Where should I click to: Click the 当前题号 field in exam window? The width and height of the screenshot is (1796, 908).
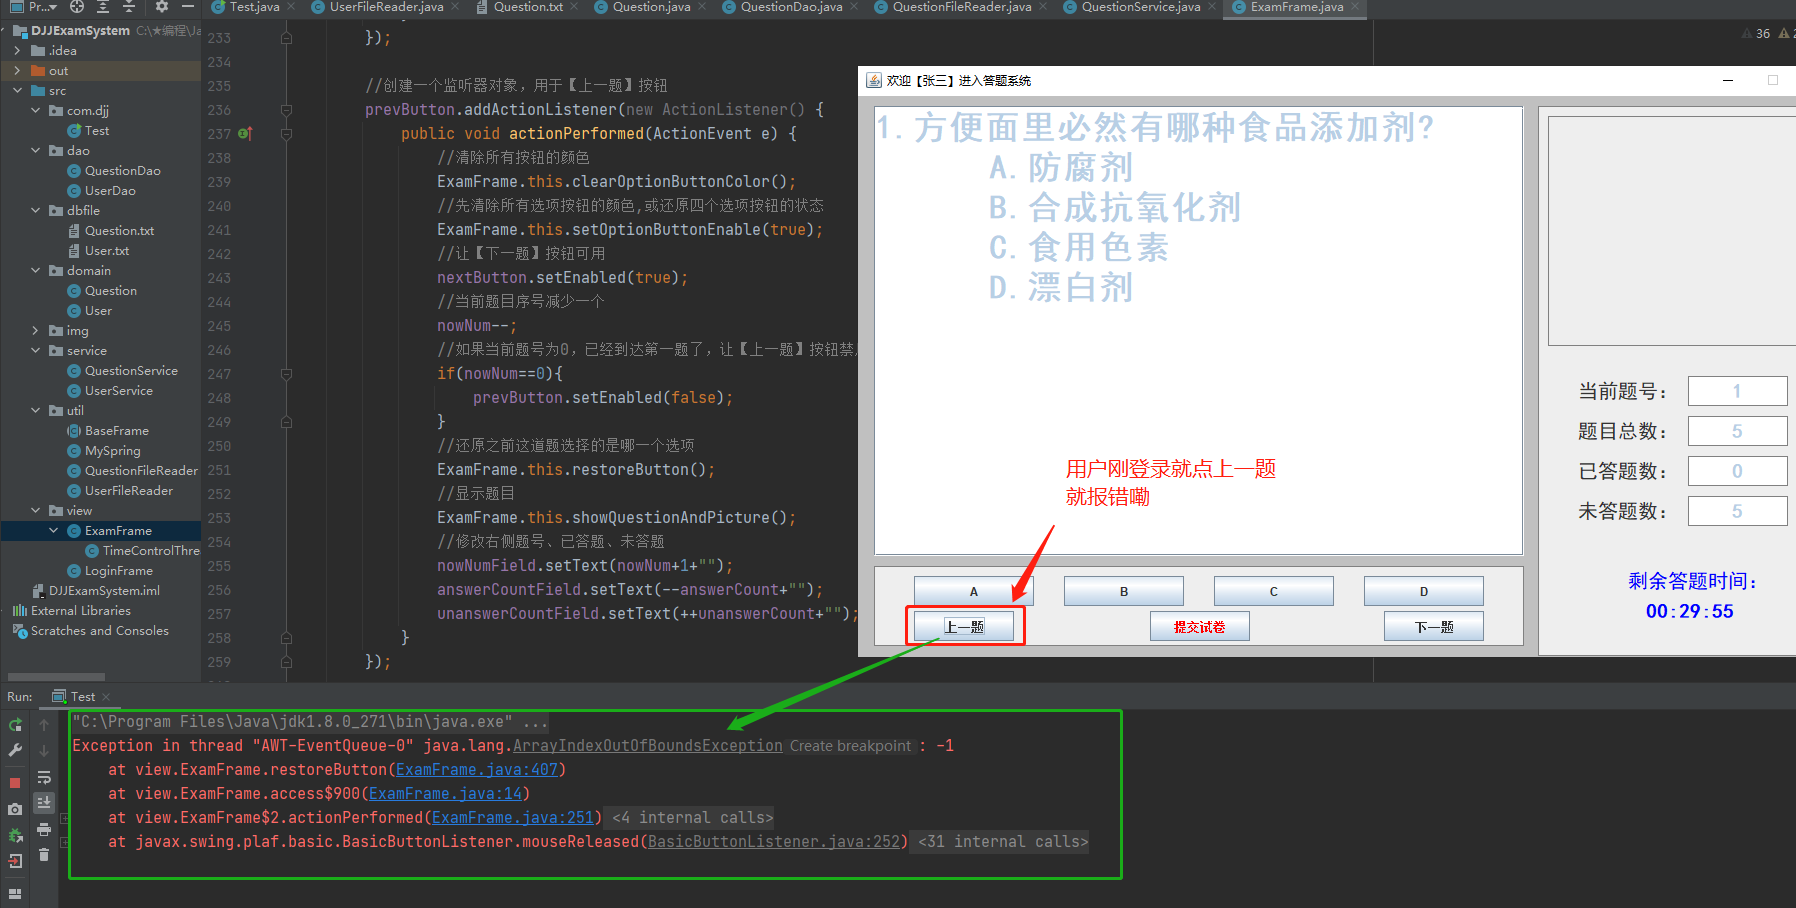pos(1737,391)
